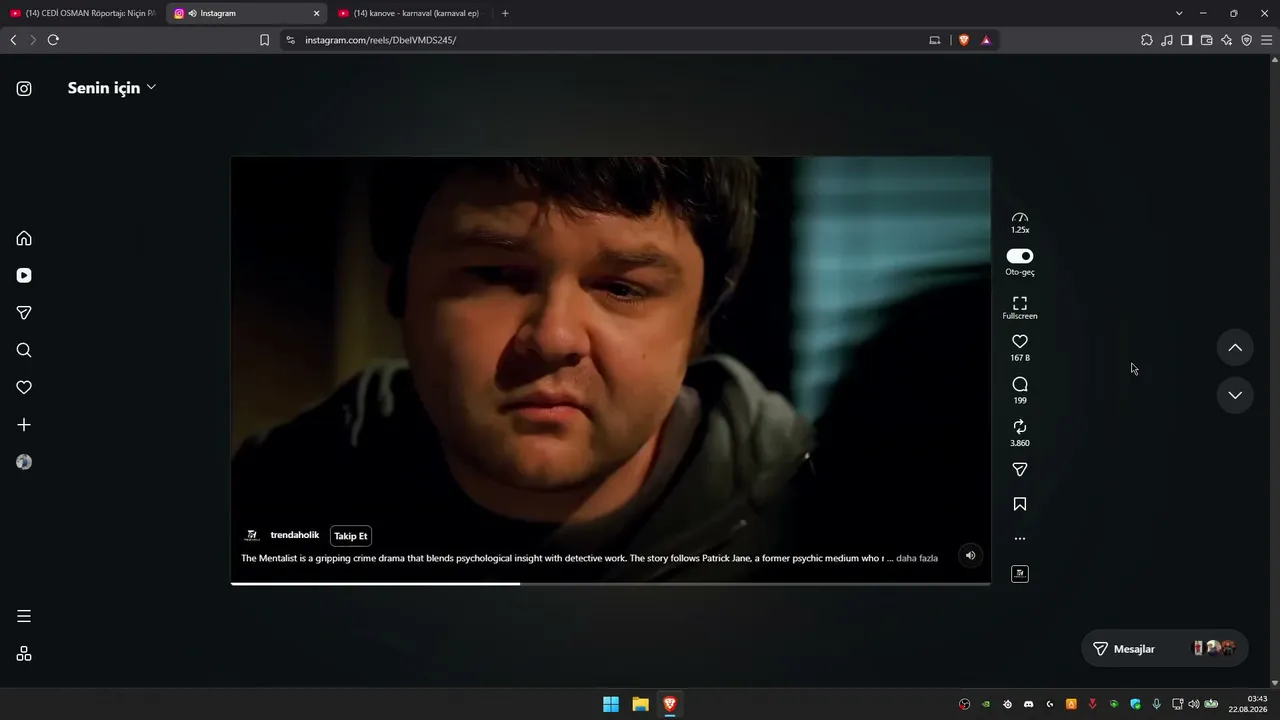Repost the reel with the repost icon
This screenshot has height=720, width=1280.
[x=1020, y=427]
